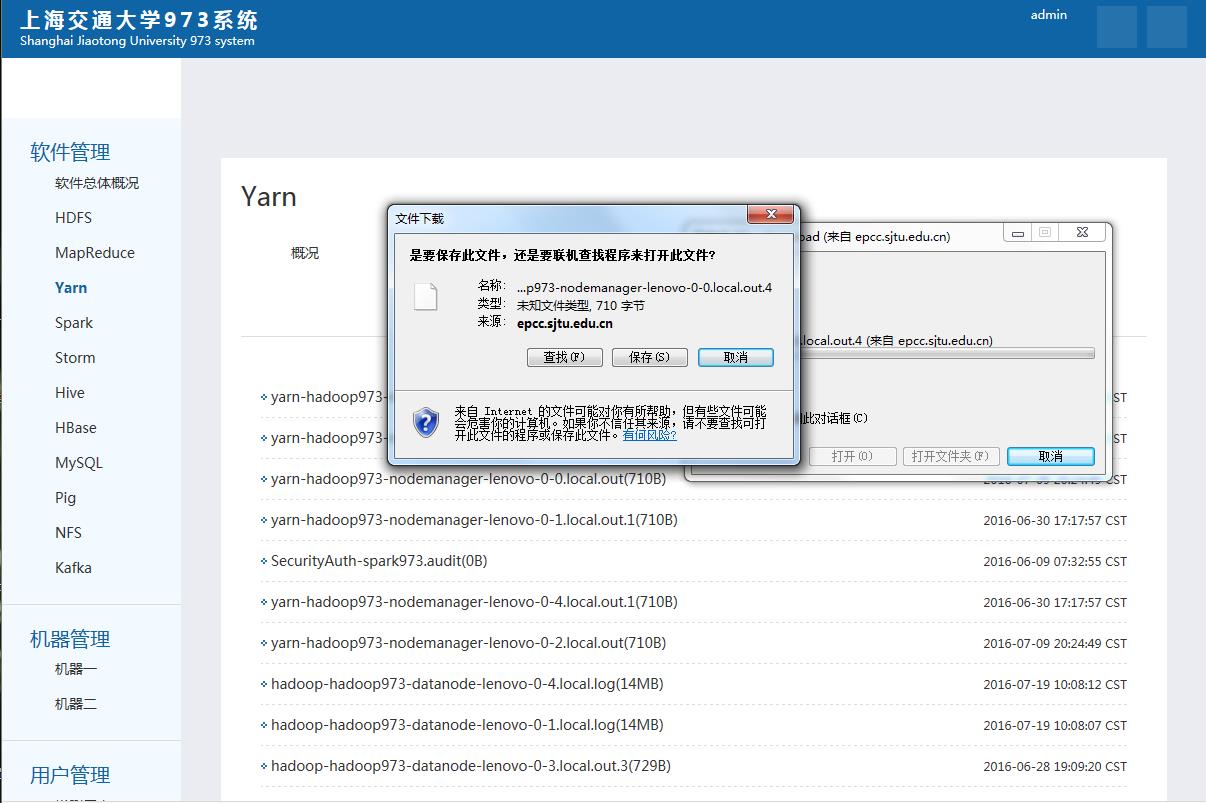Click 取消 in the background download progress window

[x=1050, y=456]
